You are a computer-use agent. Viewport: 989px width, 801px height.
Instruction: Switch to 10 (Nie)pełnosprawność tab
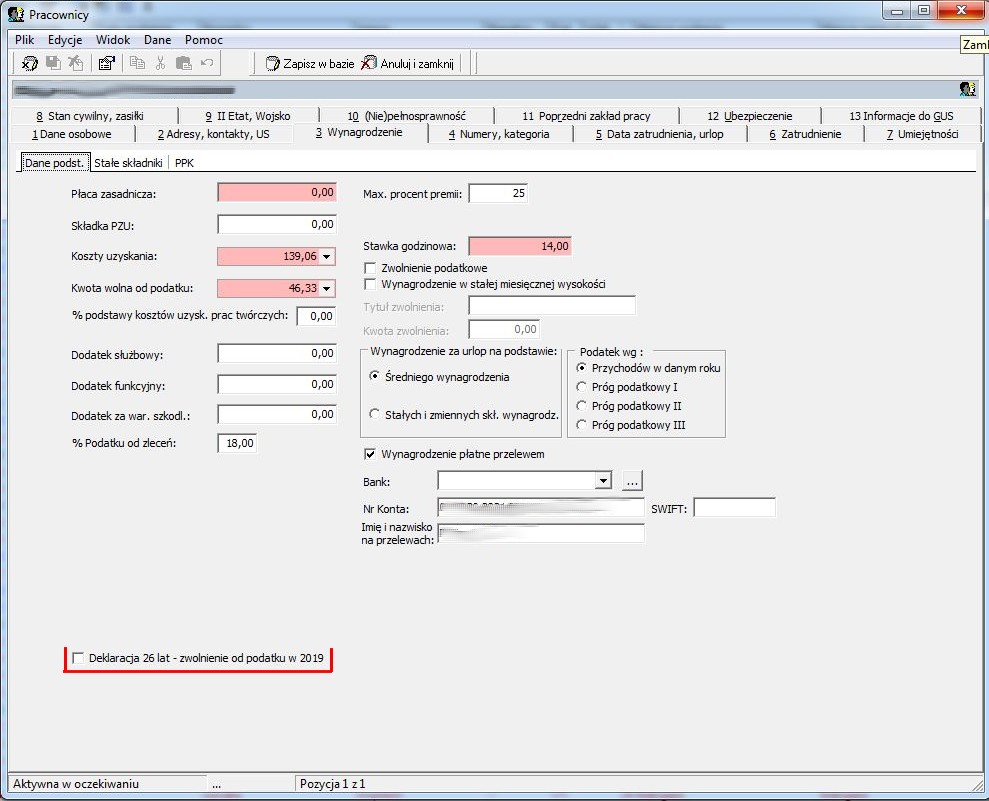407,115
